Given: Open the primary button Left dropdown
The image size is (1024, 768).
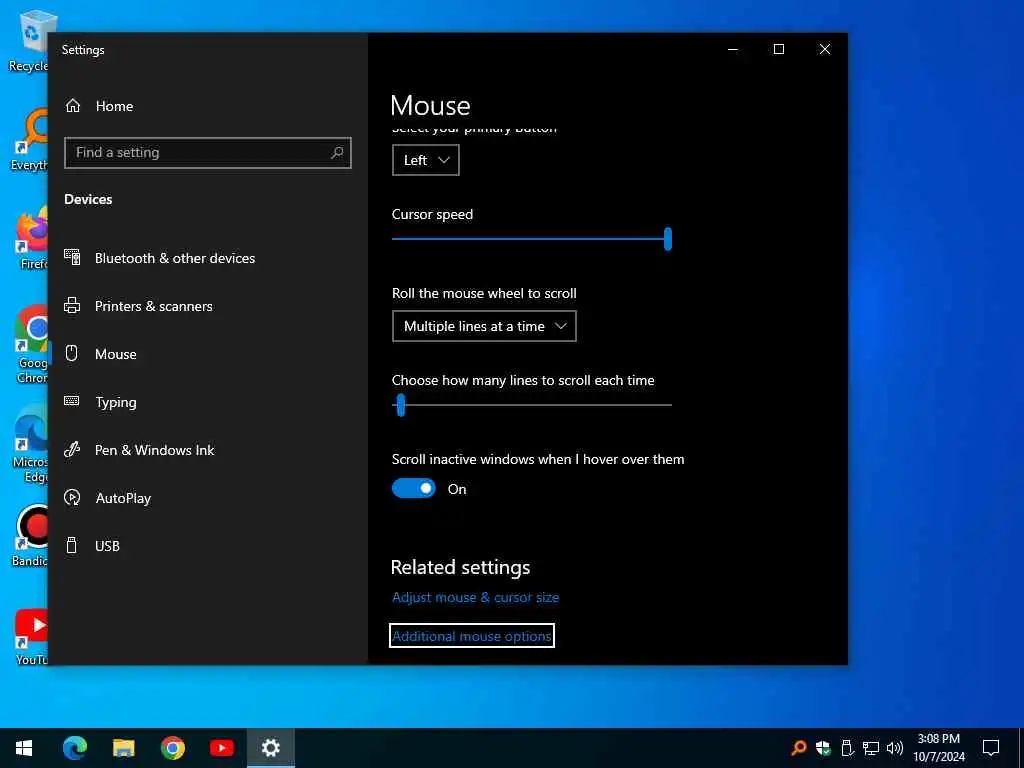Looking at the screenshot, I should point(425,160).
